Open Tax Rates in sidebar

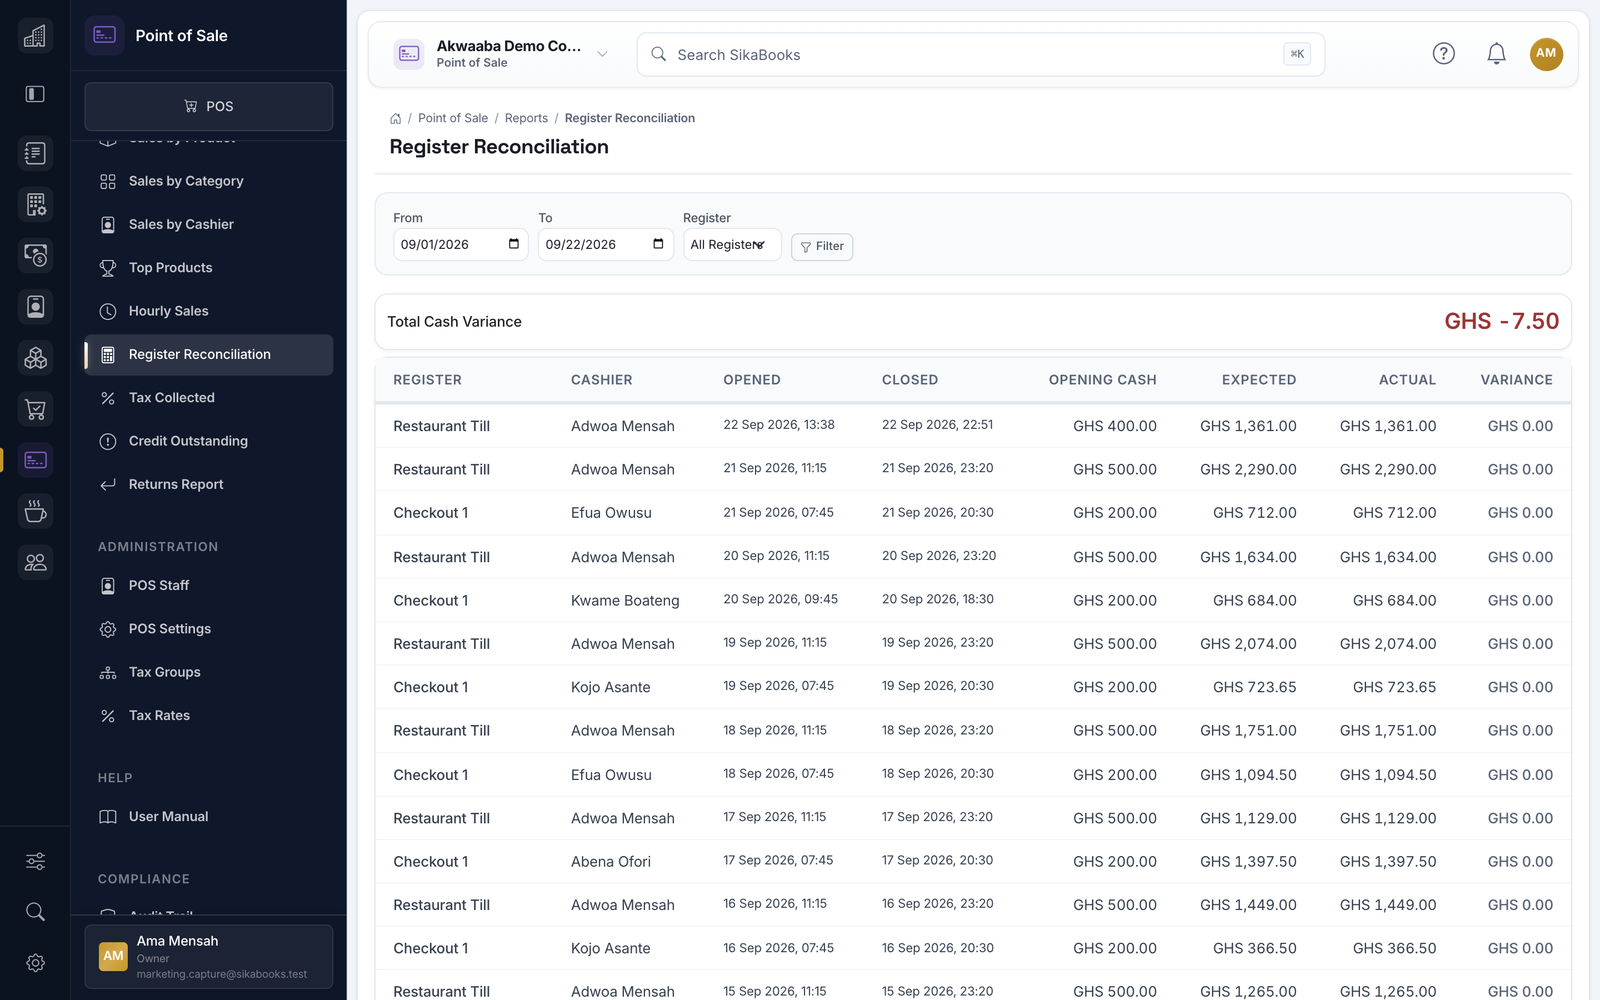(x=208, y=716)
